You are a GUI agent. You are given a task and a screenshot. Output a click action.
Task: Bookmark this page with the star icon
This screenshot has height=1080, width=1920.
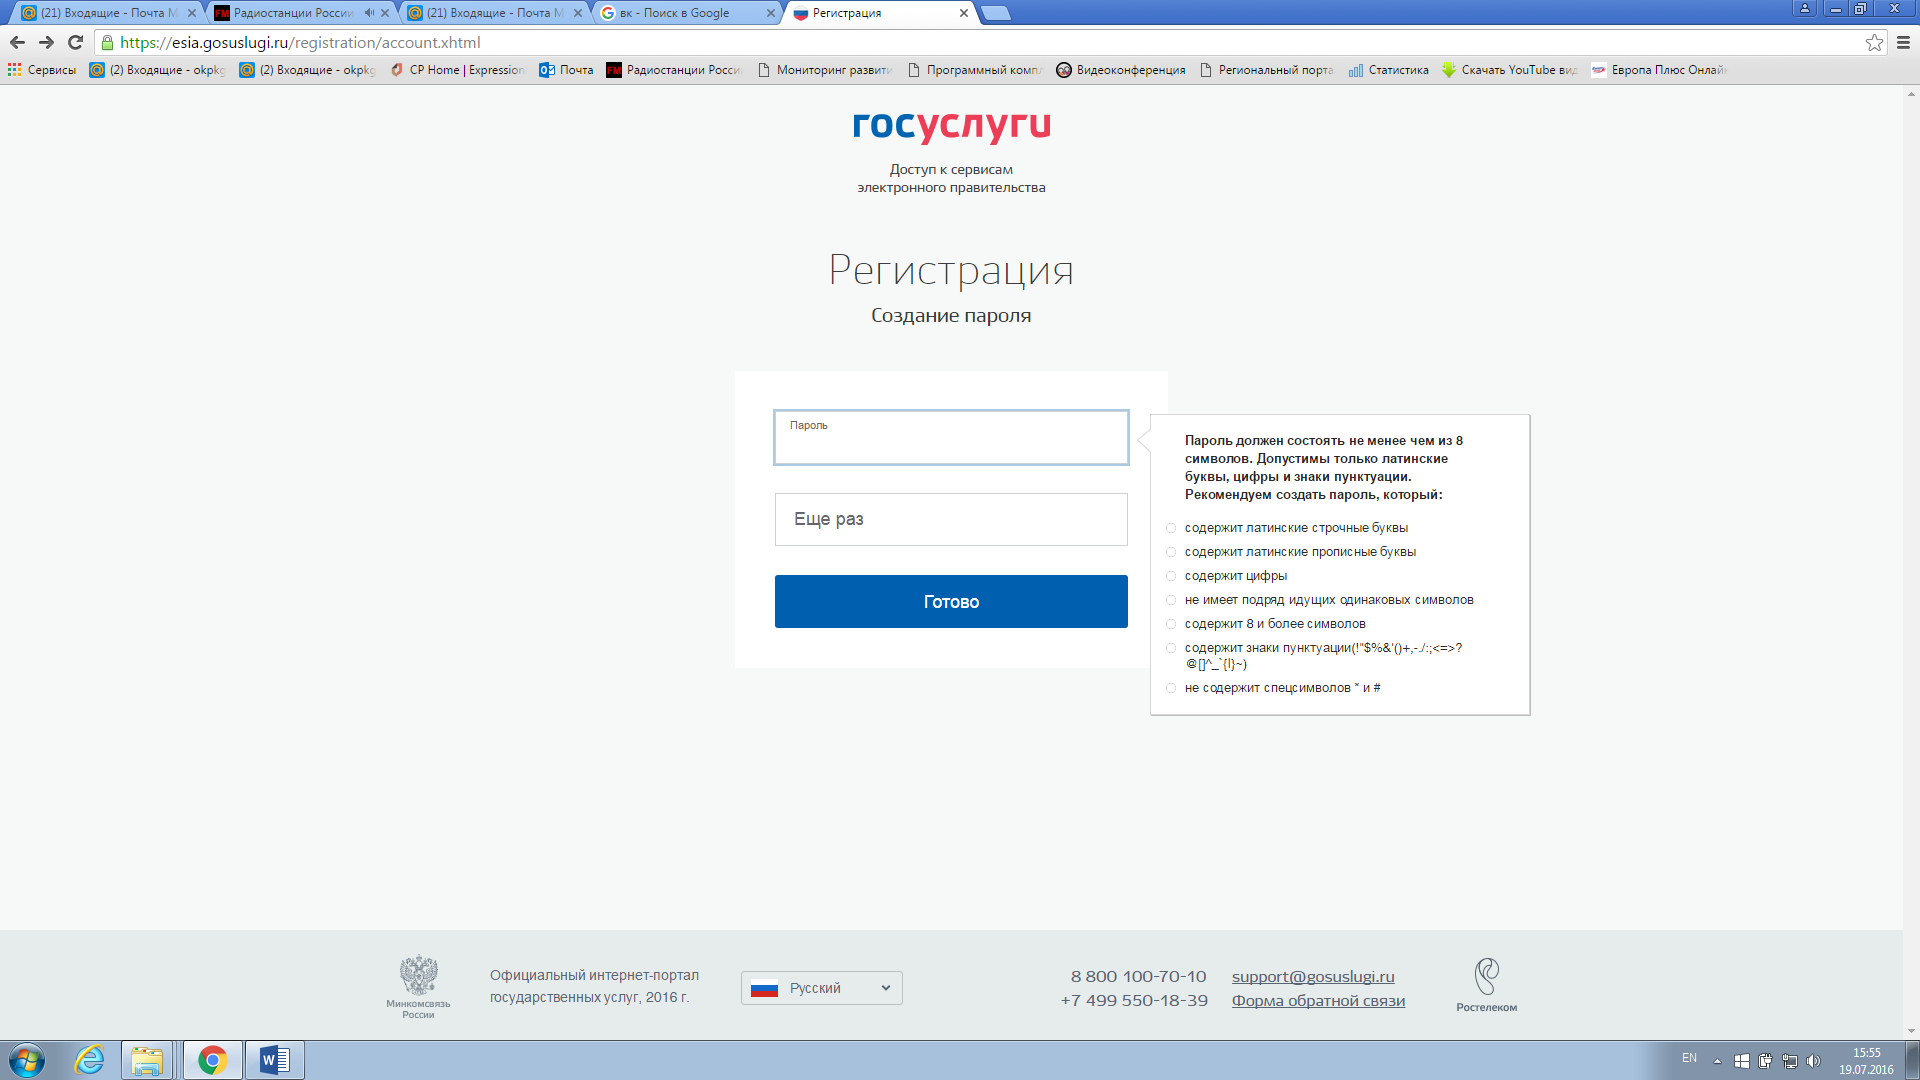1874,42
